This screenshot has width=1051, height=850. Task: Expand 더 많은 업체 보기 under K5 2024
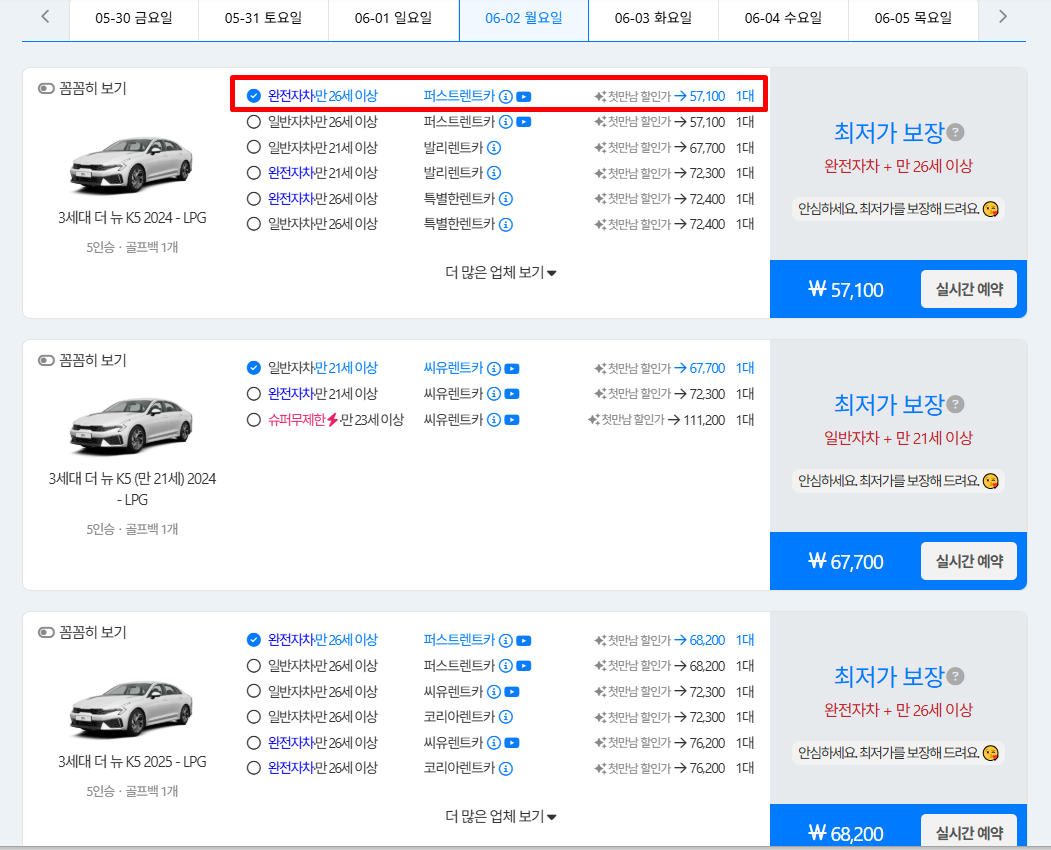pos(501,273)
